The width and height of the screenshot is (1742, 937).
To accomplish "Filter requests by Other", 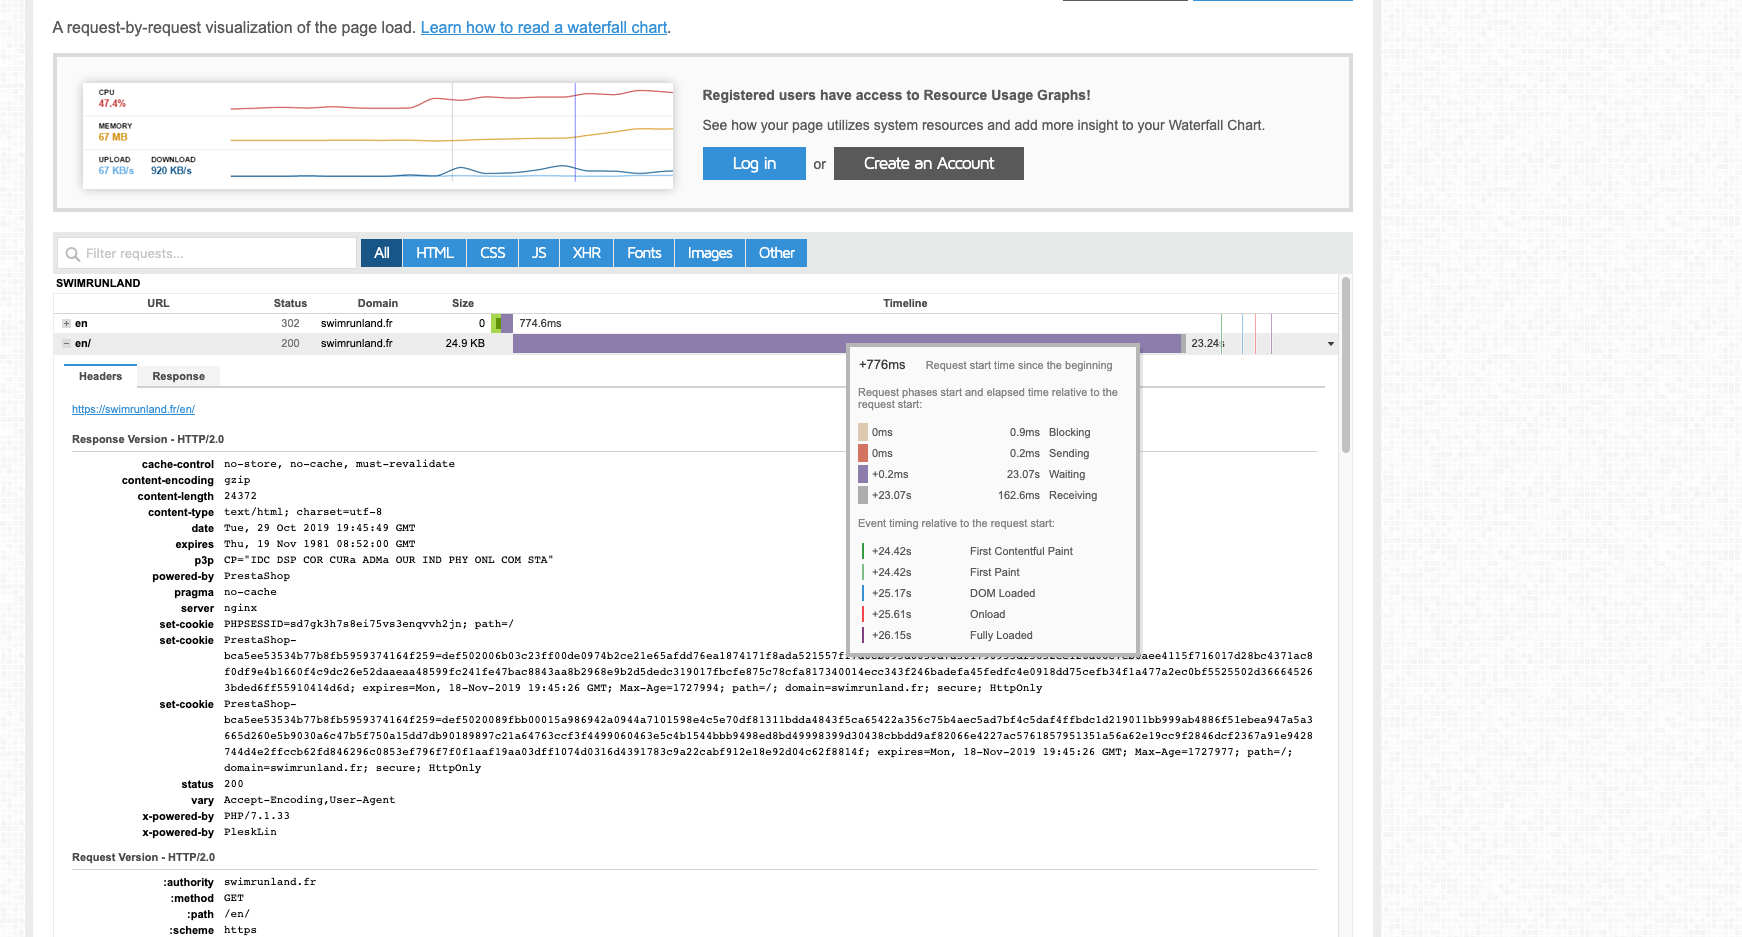I will pos(776,253).
